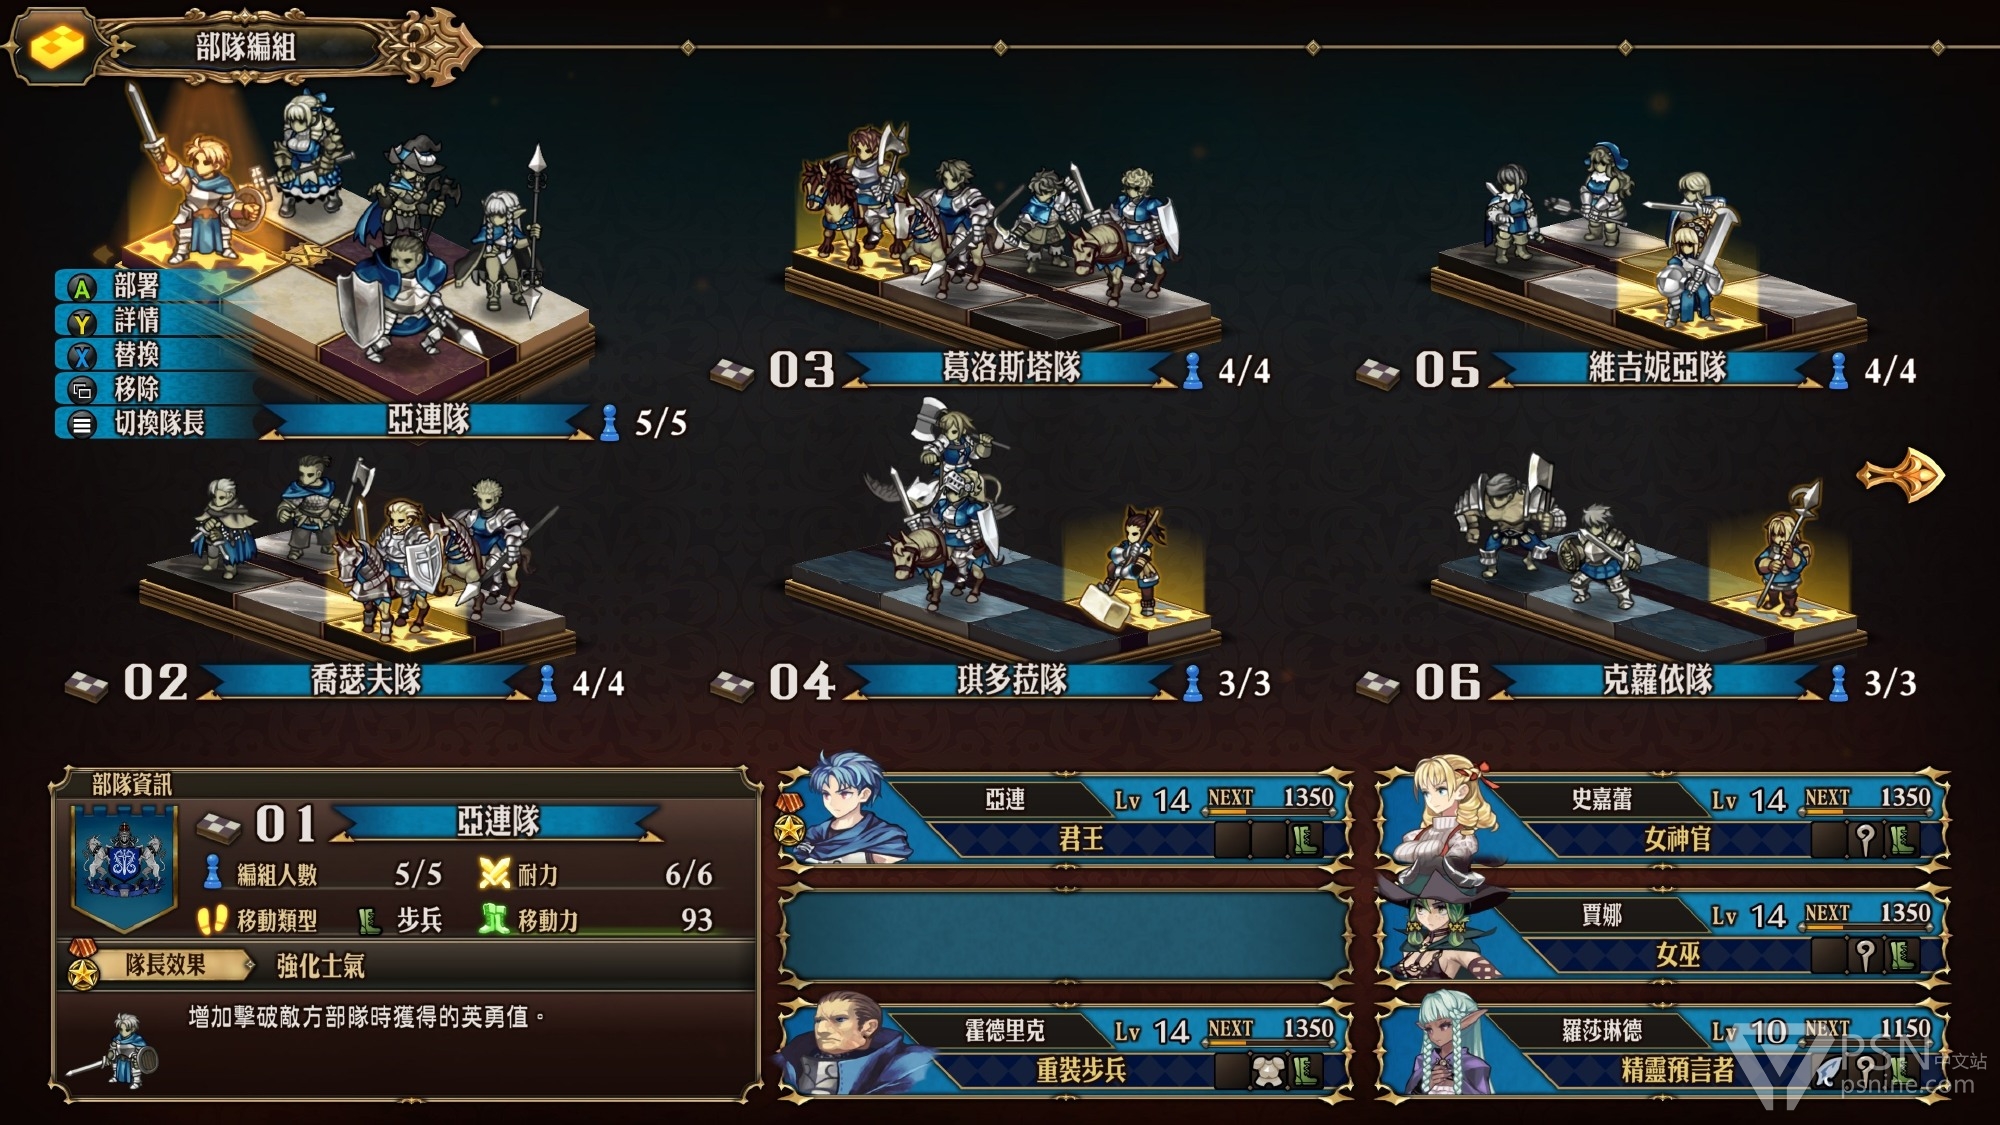
Task: Open 羅莎琳德 精靈預言者 character card
Action: point(1662,1049)
